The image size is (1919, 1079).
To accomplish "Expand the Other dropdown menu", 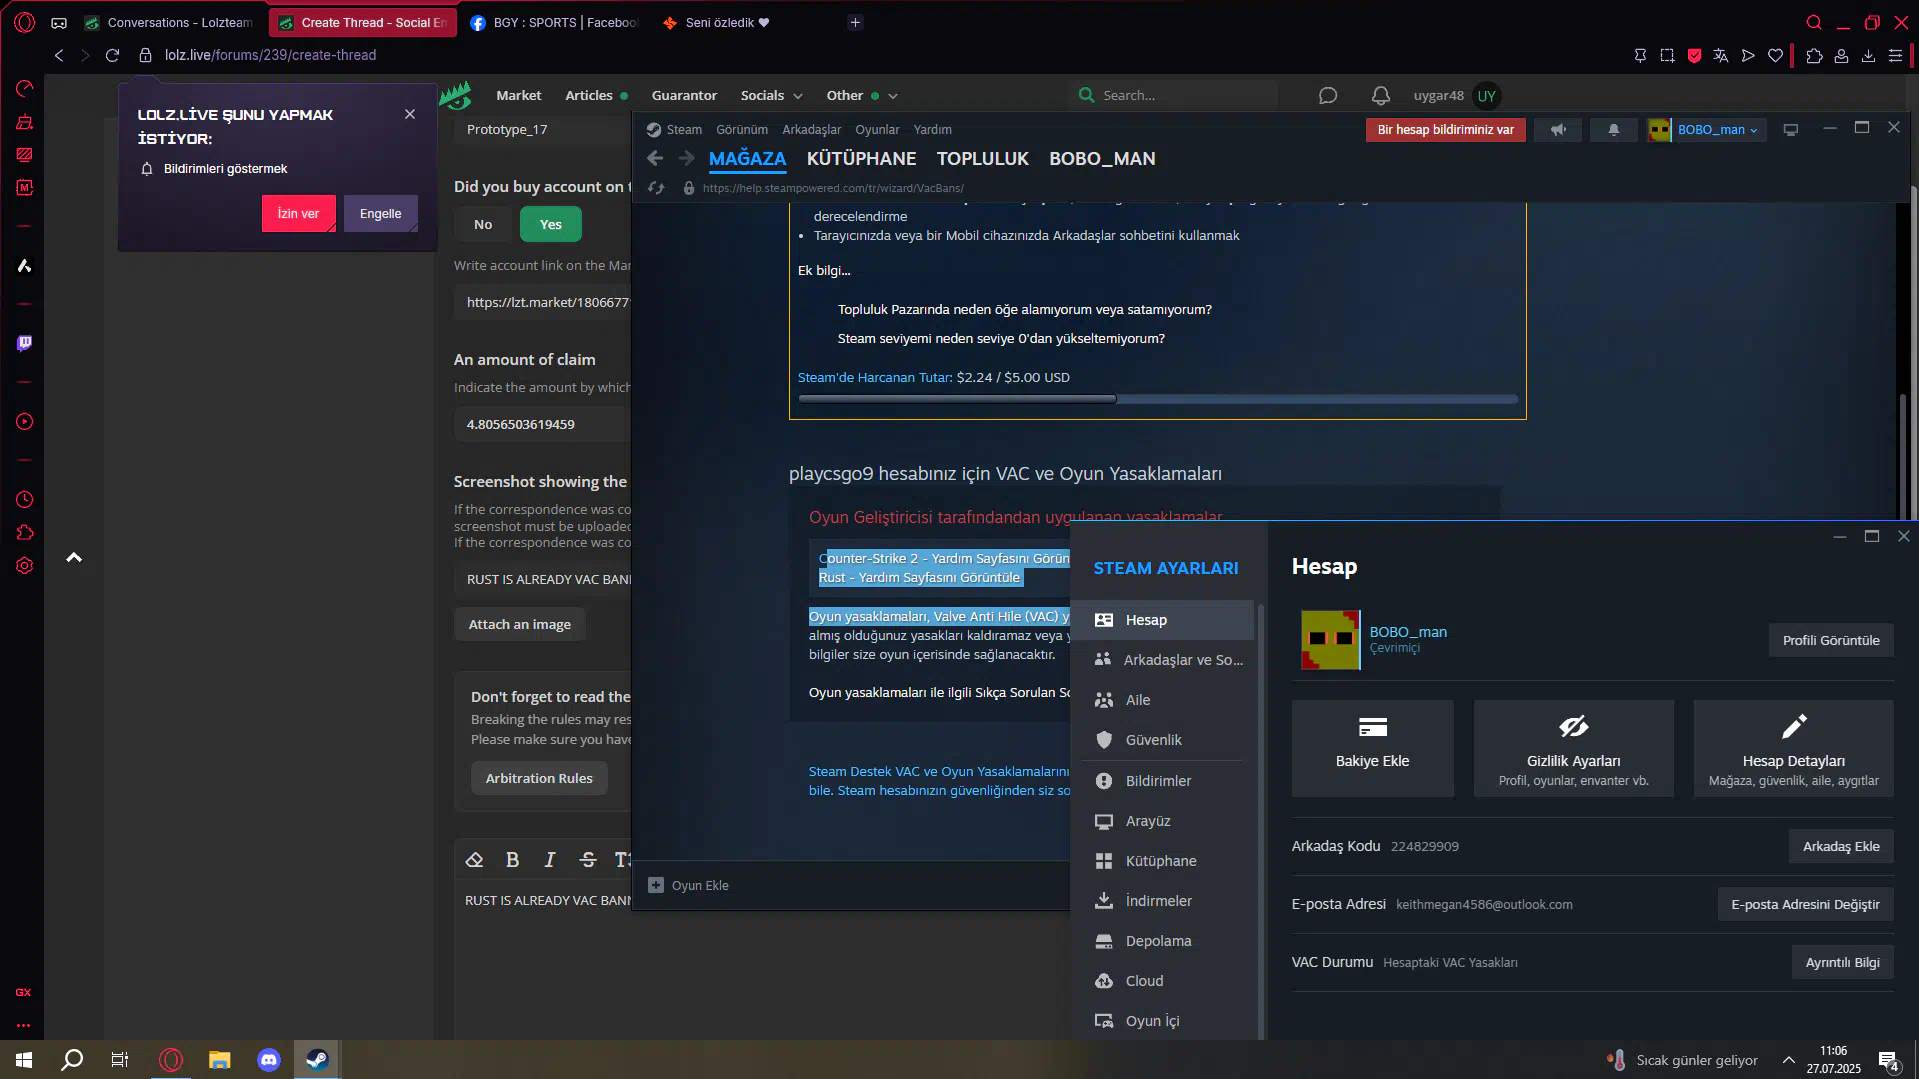I will click(x=862, y=96).
